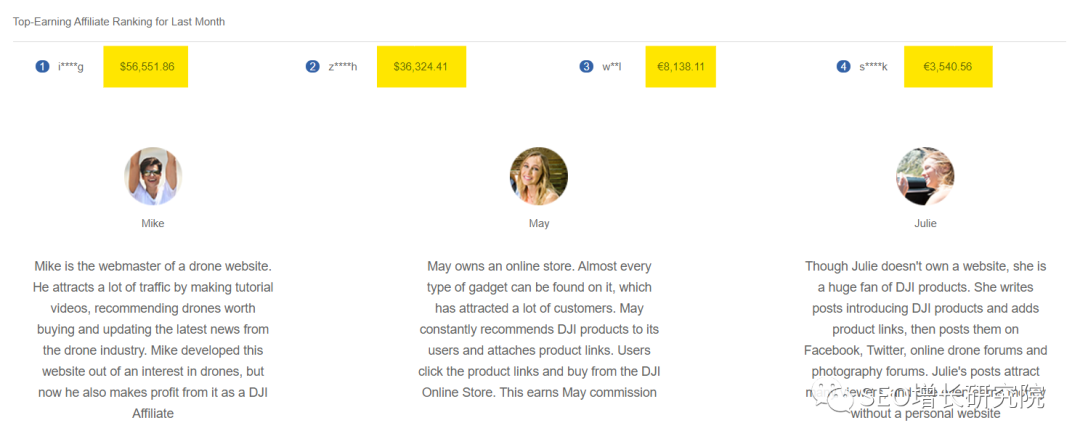Click Mike's drone webmaster description paragraph
This screenshot has height=444, width=1080.
coord(153,340)
